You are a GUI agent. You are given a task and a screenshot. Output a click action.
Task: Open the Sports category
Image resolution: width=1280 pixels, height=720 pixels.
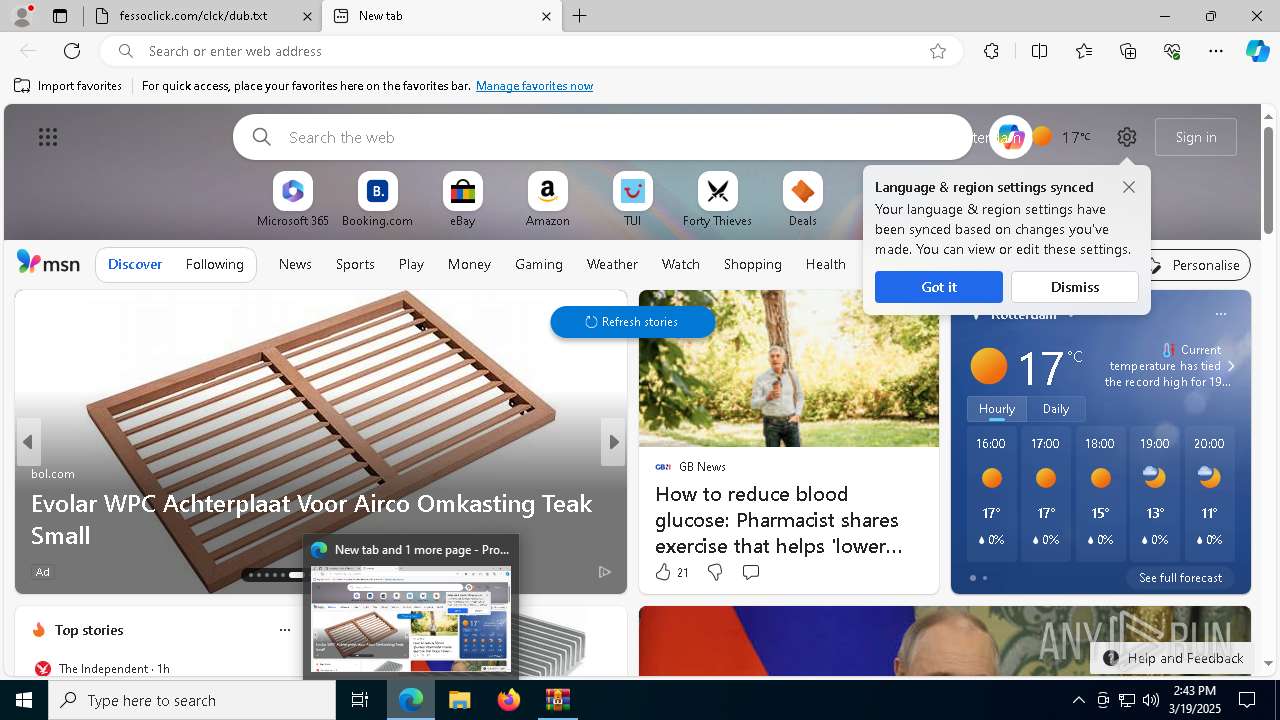pos(355,264)
